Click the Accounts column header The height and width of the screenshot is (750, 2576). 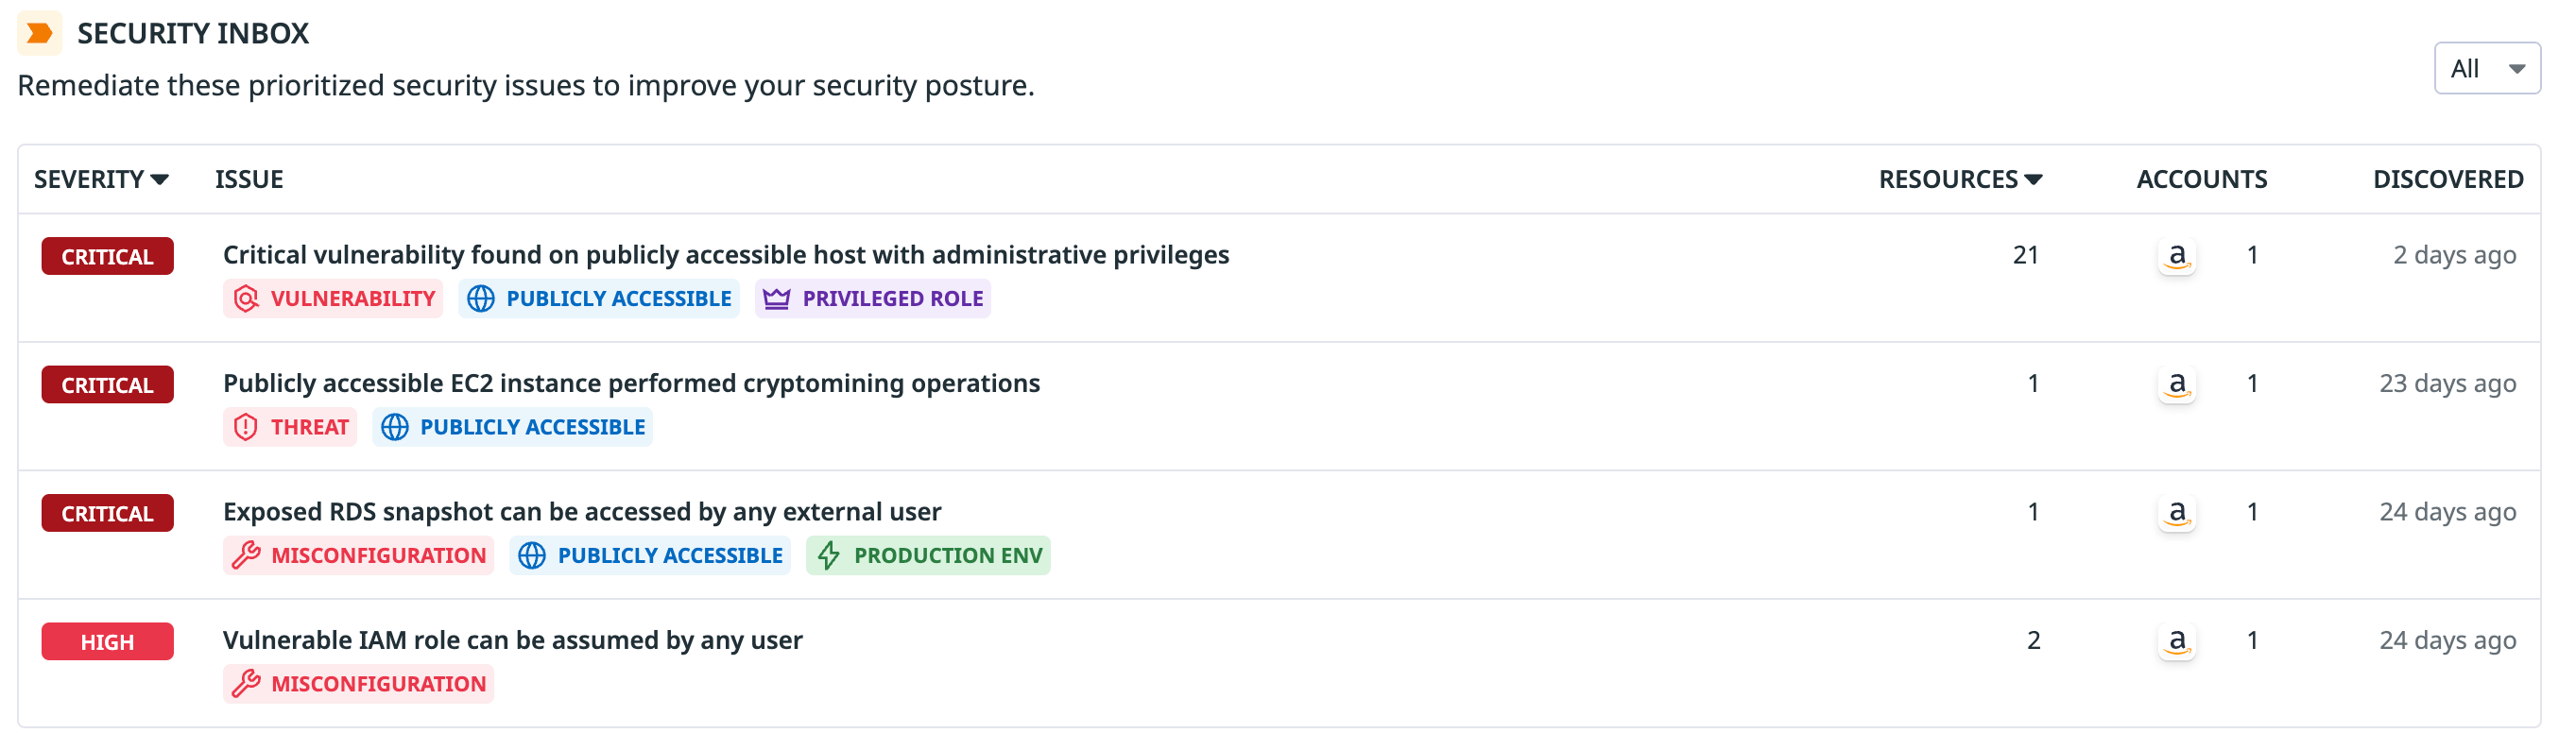tap(2201, 180)
